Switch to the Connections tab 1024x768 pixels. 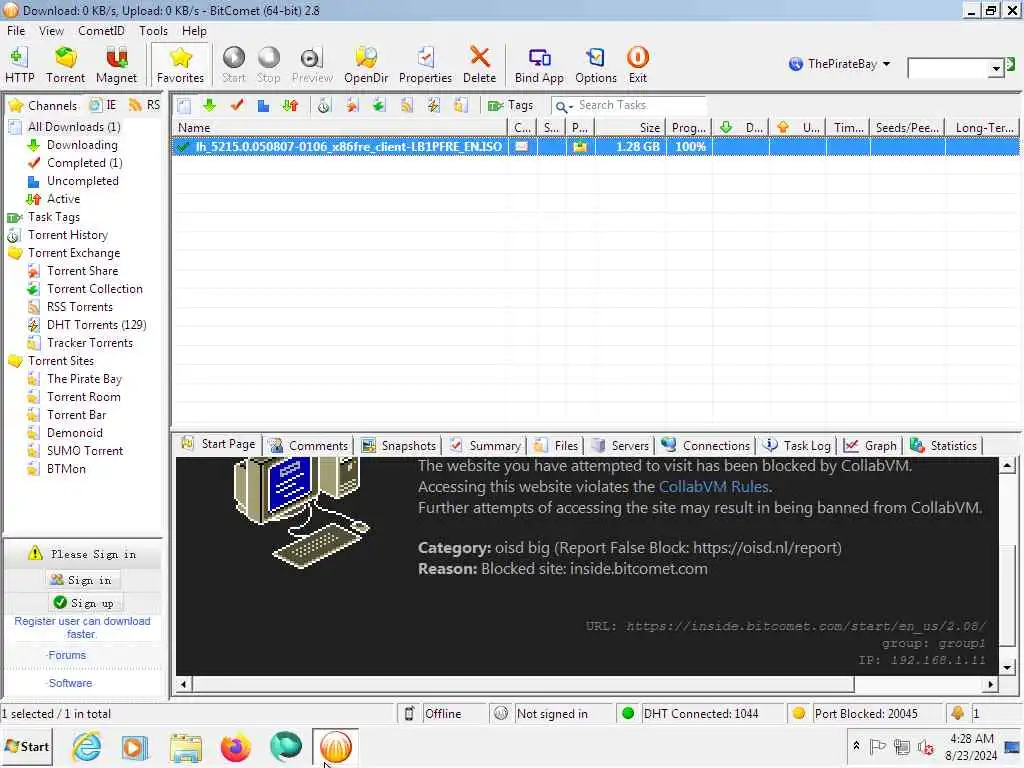(x=706, y=445)
